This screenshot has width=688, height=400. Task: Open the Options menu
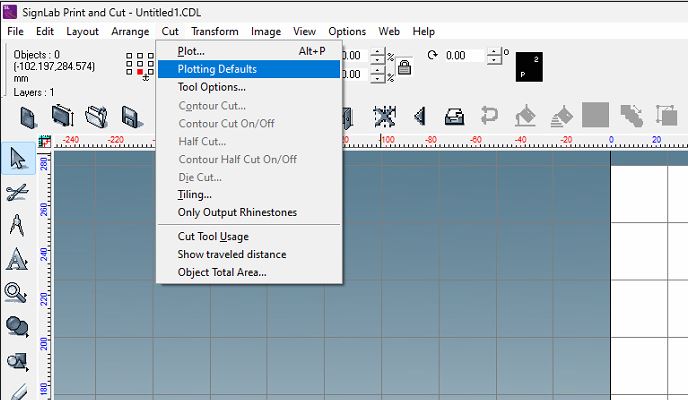(347, 32)
